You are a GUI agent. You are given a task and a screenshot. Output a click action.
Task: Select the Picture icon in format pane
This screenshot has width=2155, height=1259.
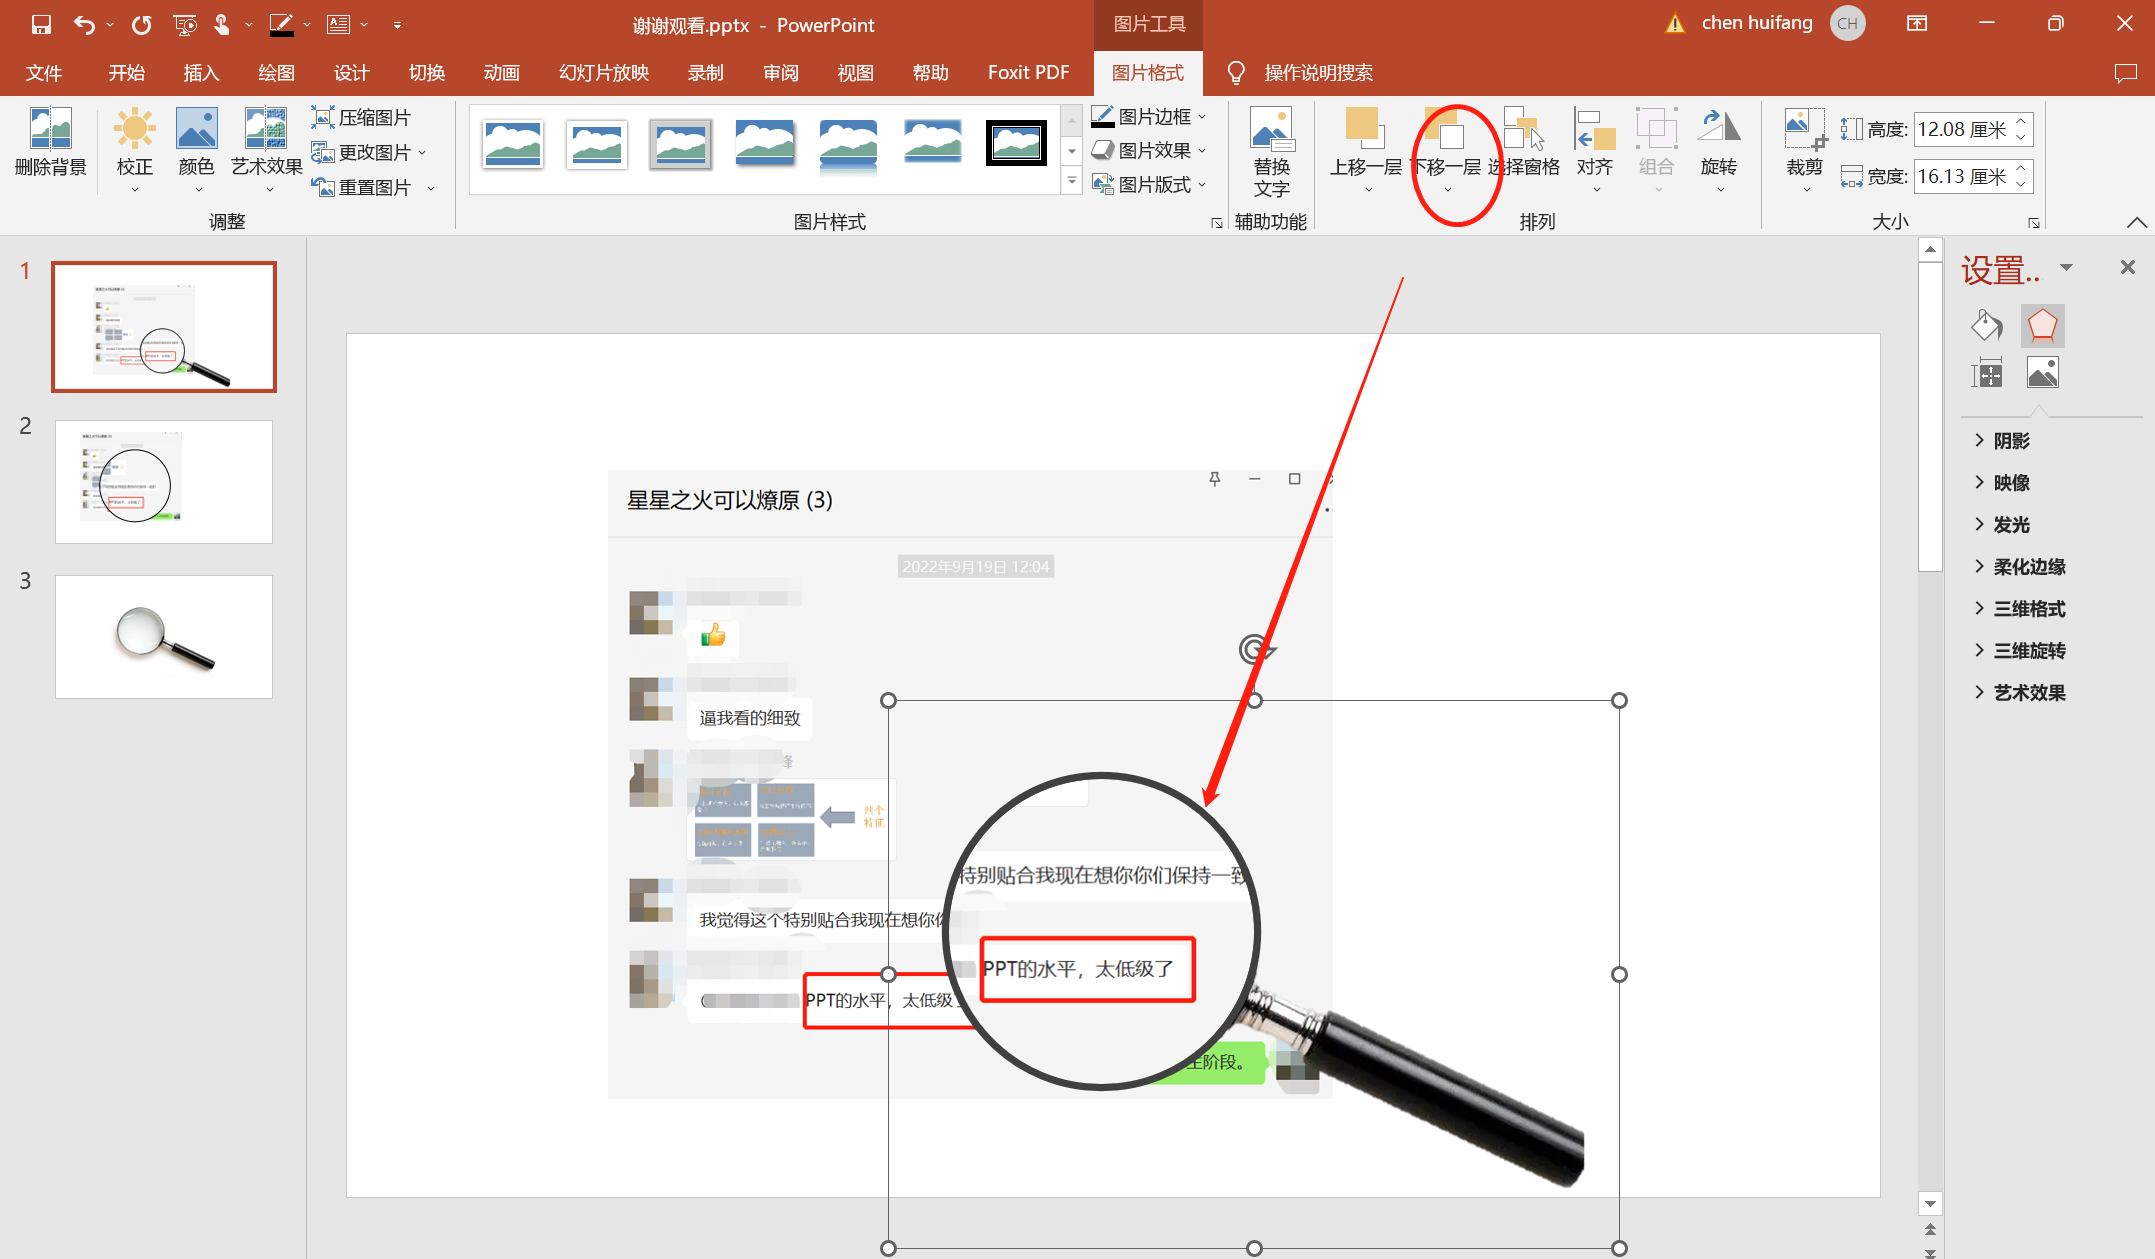[x=2042, y=373]
